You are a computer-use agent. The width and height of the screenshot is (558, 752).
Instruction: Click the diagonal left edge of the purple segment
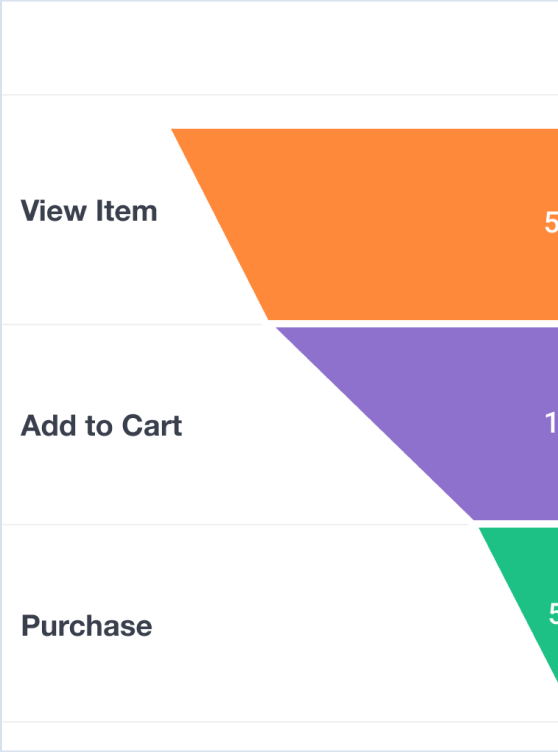pyautogui.click(x=374, y=424)
